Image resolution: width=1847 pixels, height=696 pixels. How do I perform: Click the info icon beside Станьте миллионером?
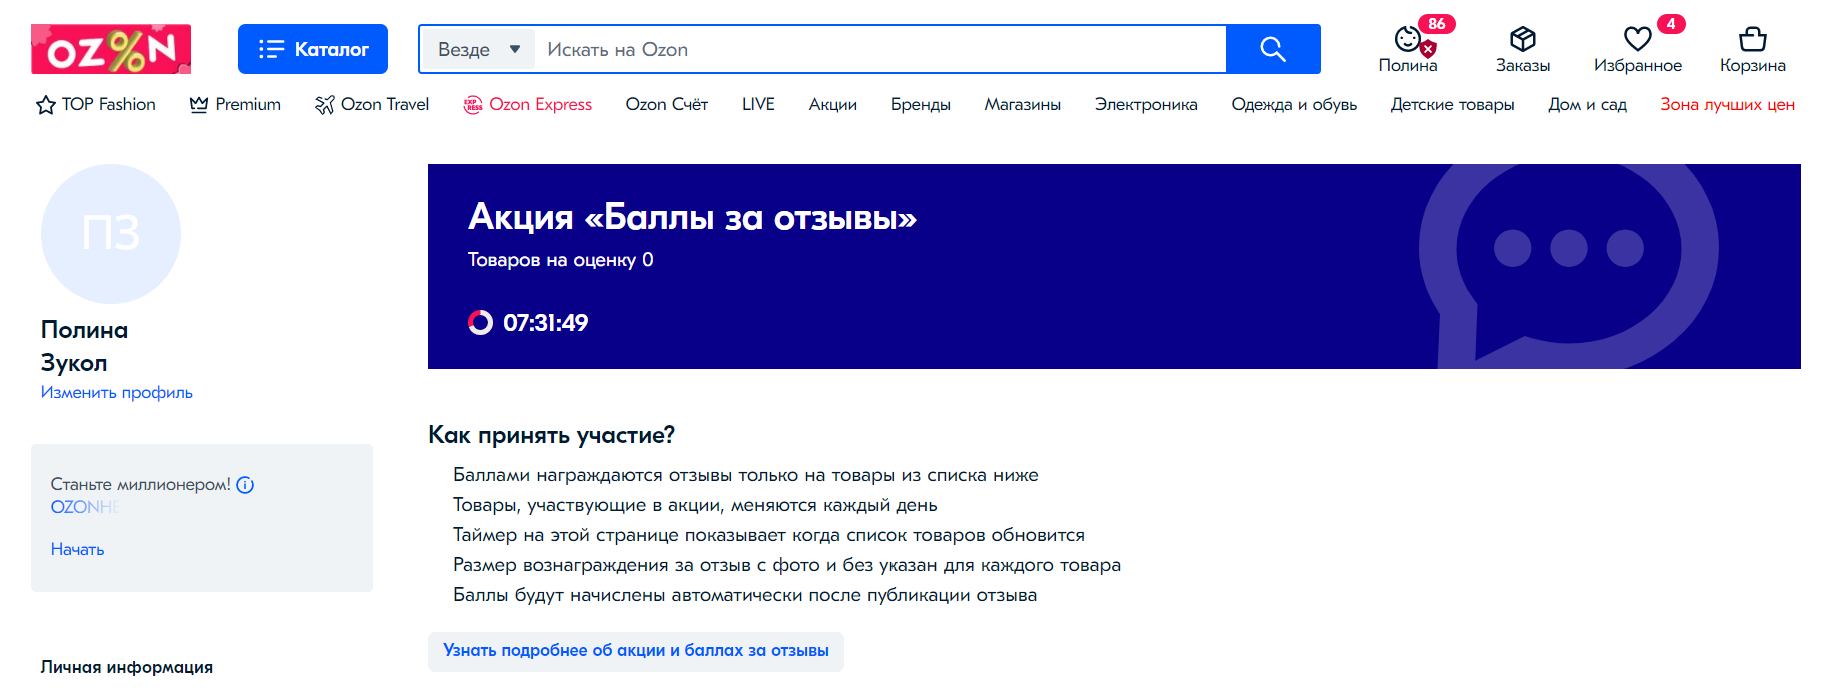coord(245,485)
